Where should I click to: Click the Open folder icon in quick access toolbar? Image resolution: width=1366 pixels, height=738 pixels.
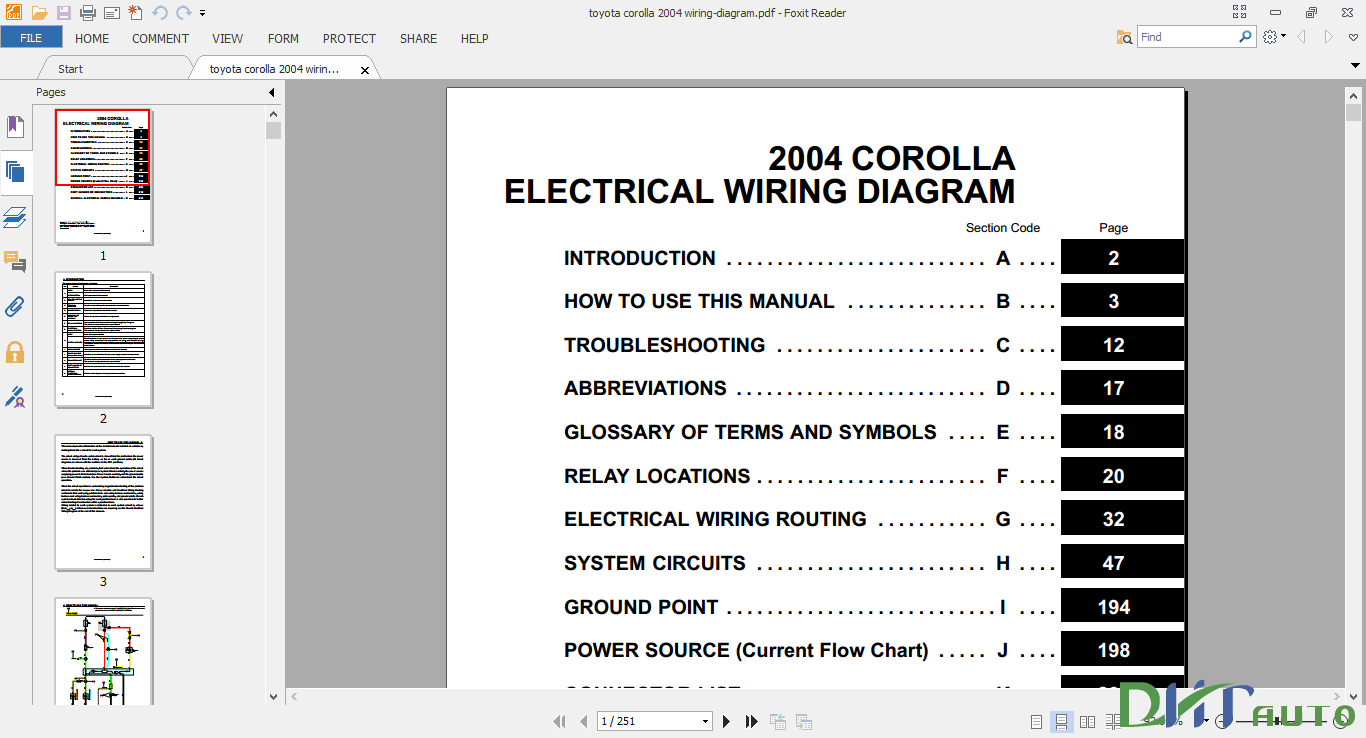[39, 13]
